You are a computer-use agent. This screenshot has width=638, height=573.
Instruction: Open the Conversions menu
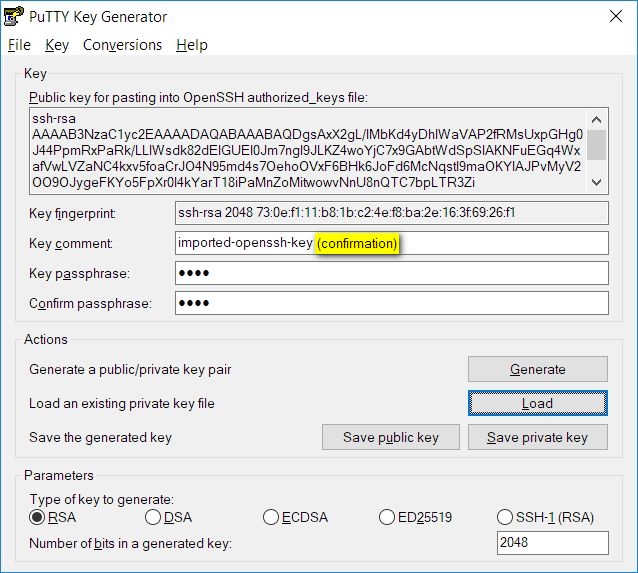tap(122, 45)
